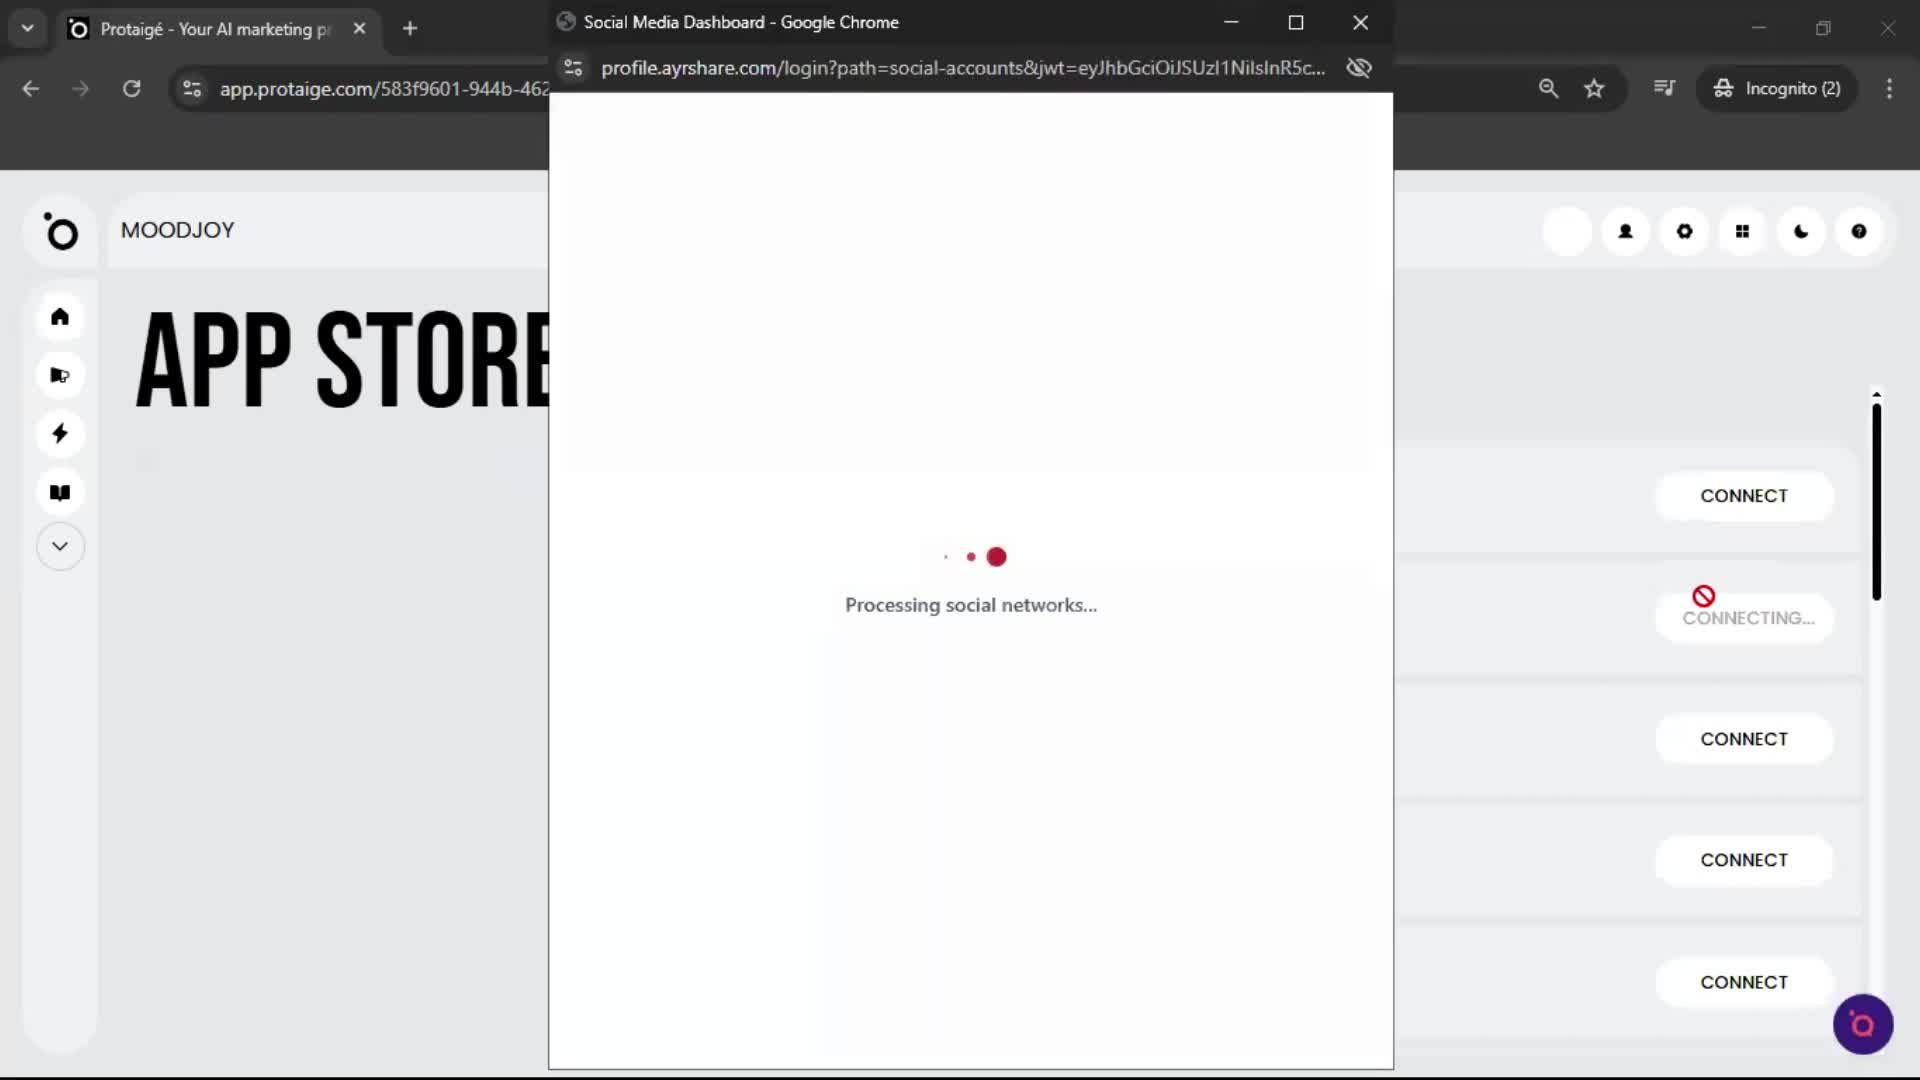The height and width of the screenshot is (1080, 1920).
Task: Toggle dark mode with the moon icon
Action: coord(1801,231)
